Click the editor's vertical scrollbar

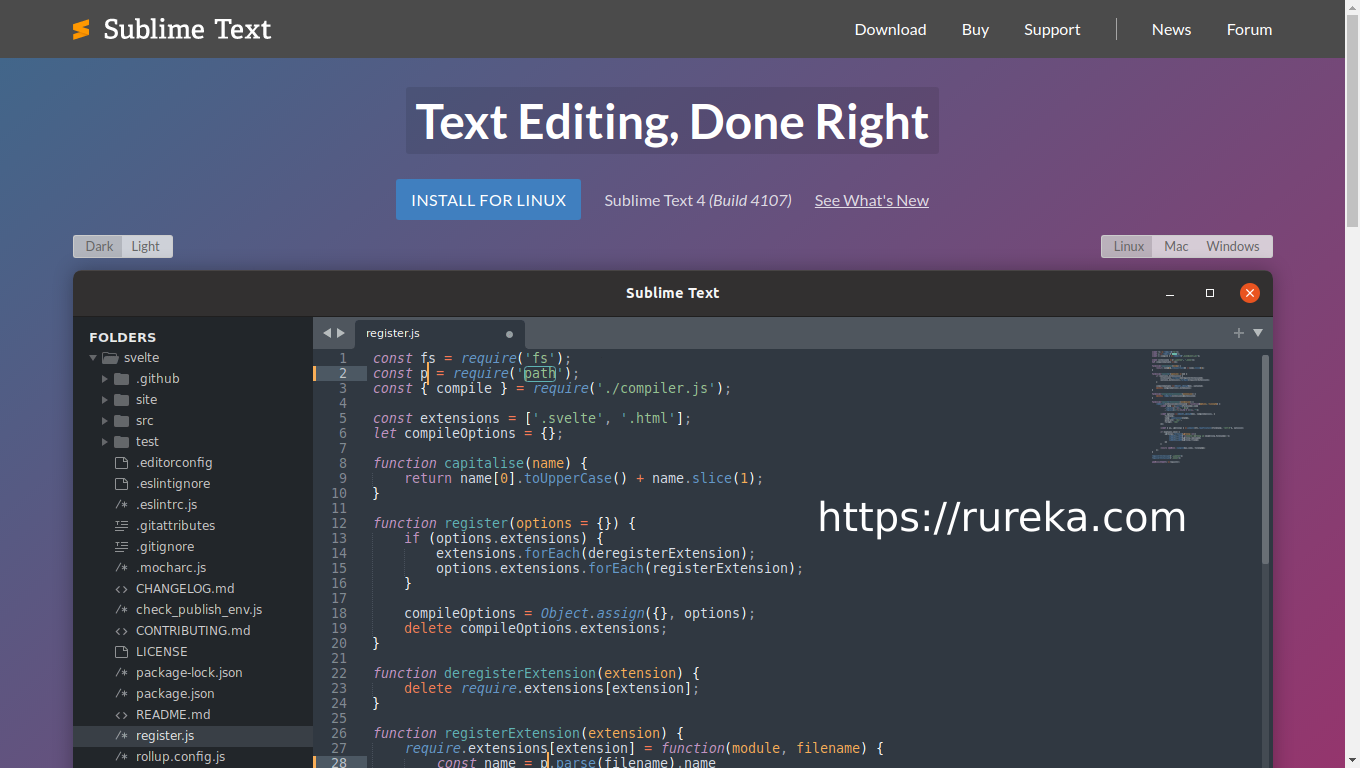(1266, 460)
